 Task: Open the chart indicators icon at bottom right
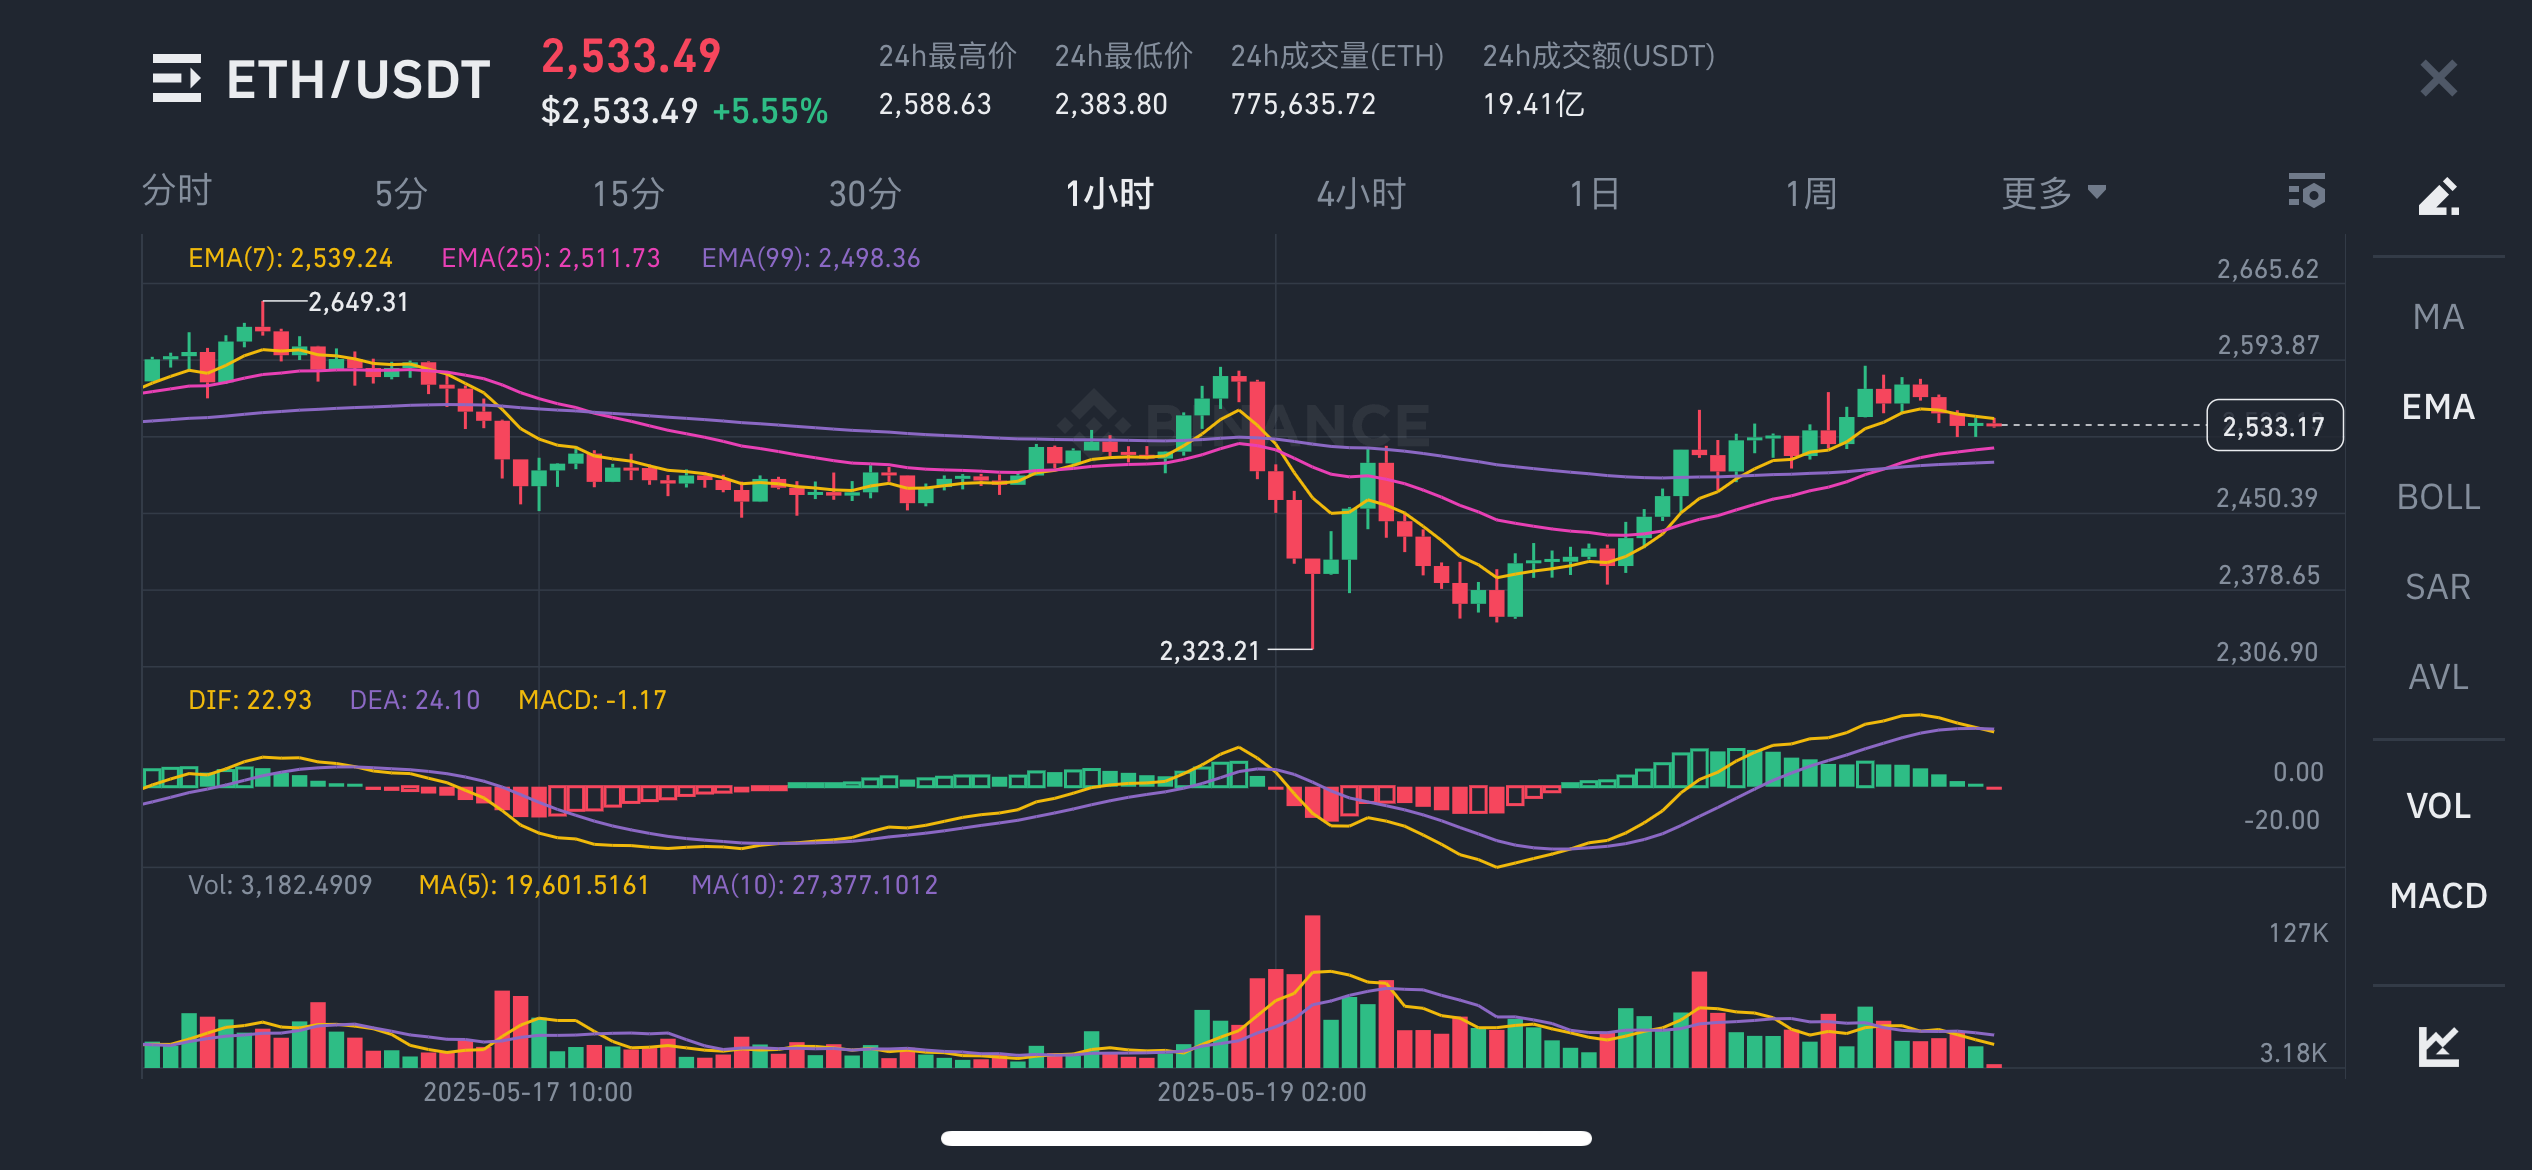(2438, 1046)
